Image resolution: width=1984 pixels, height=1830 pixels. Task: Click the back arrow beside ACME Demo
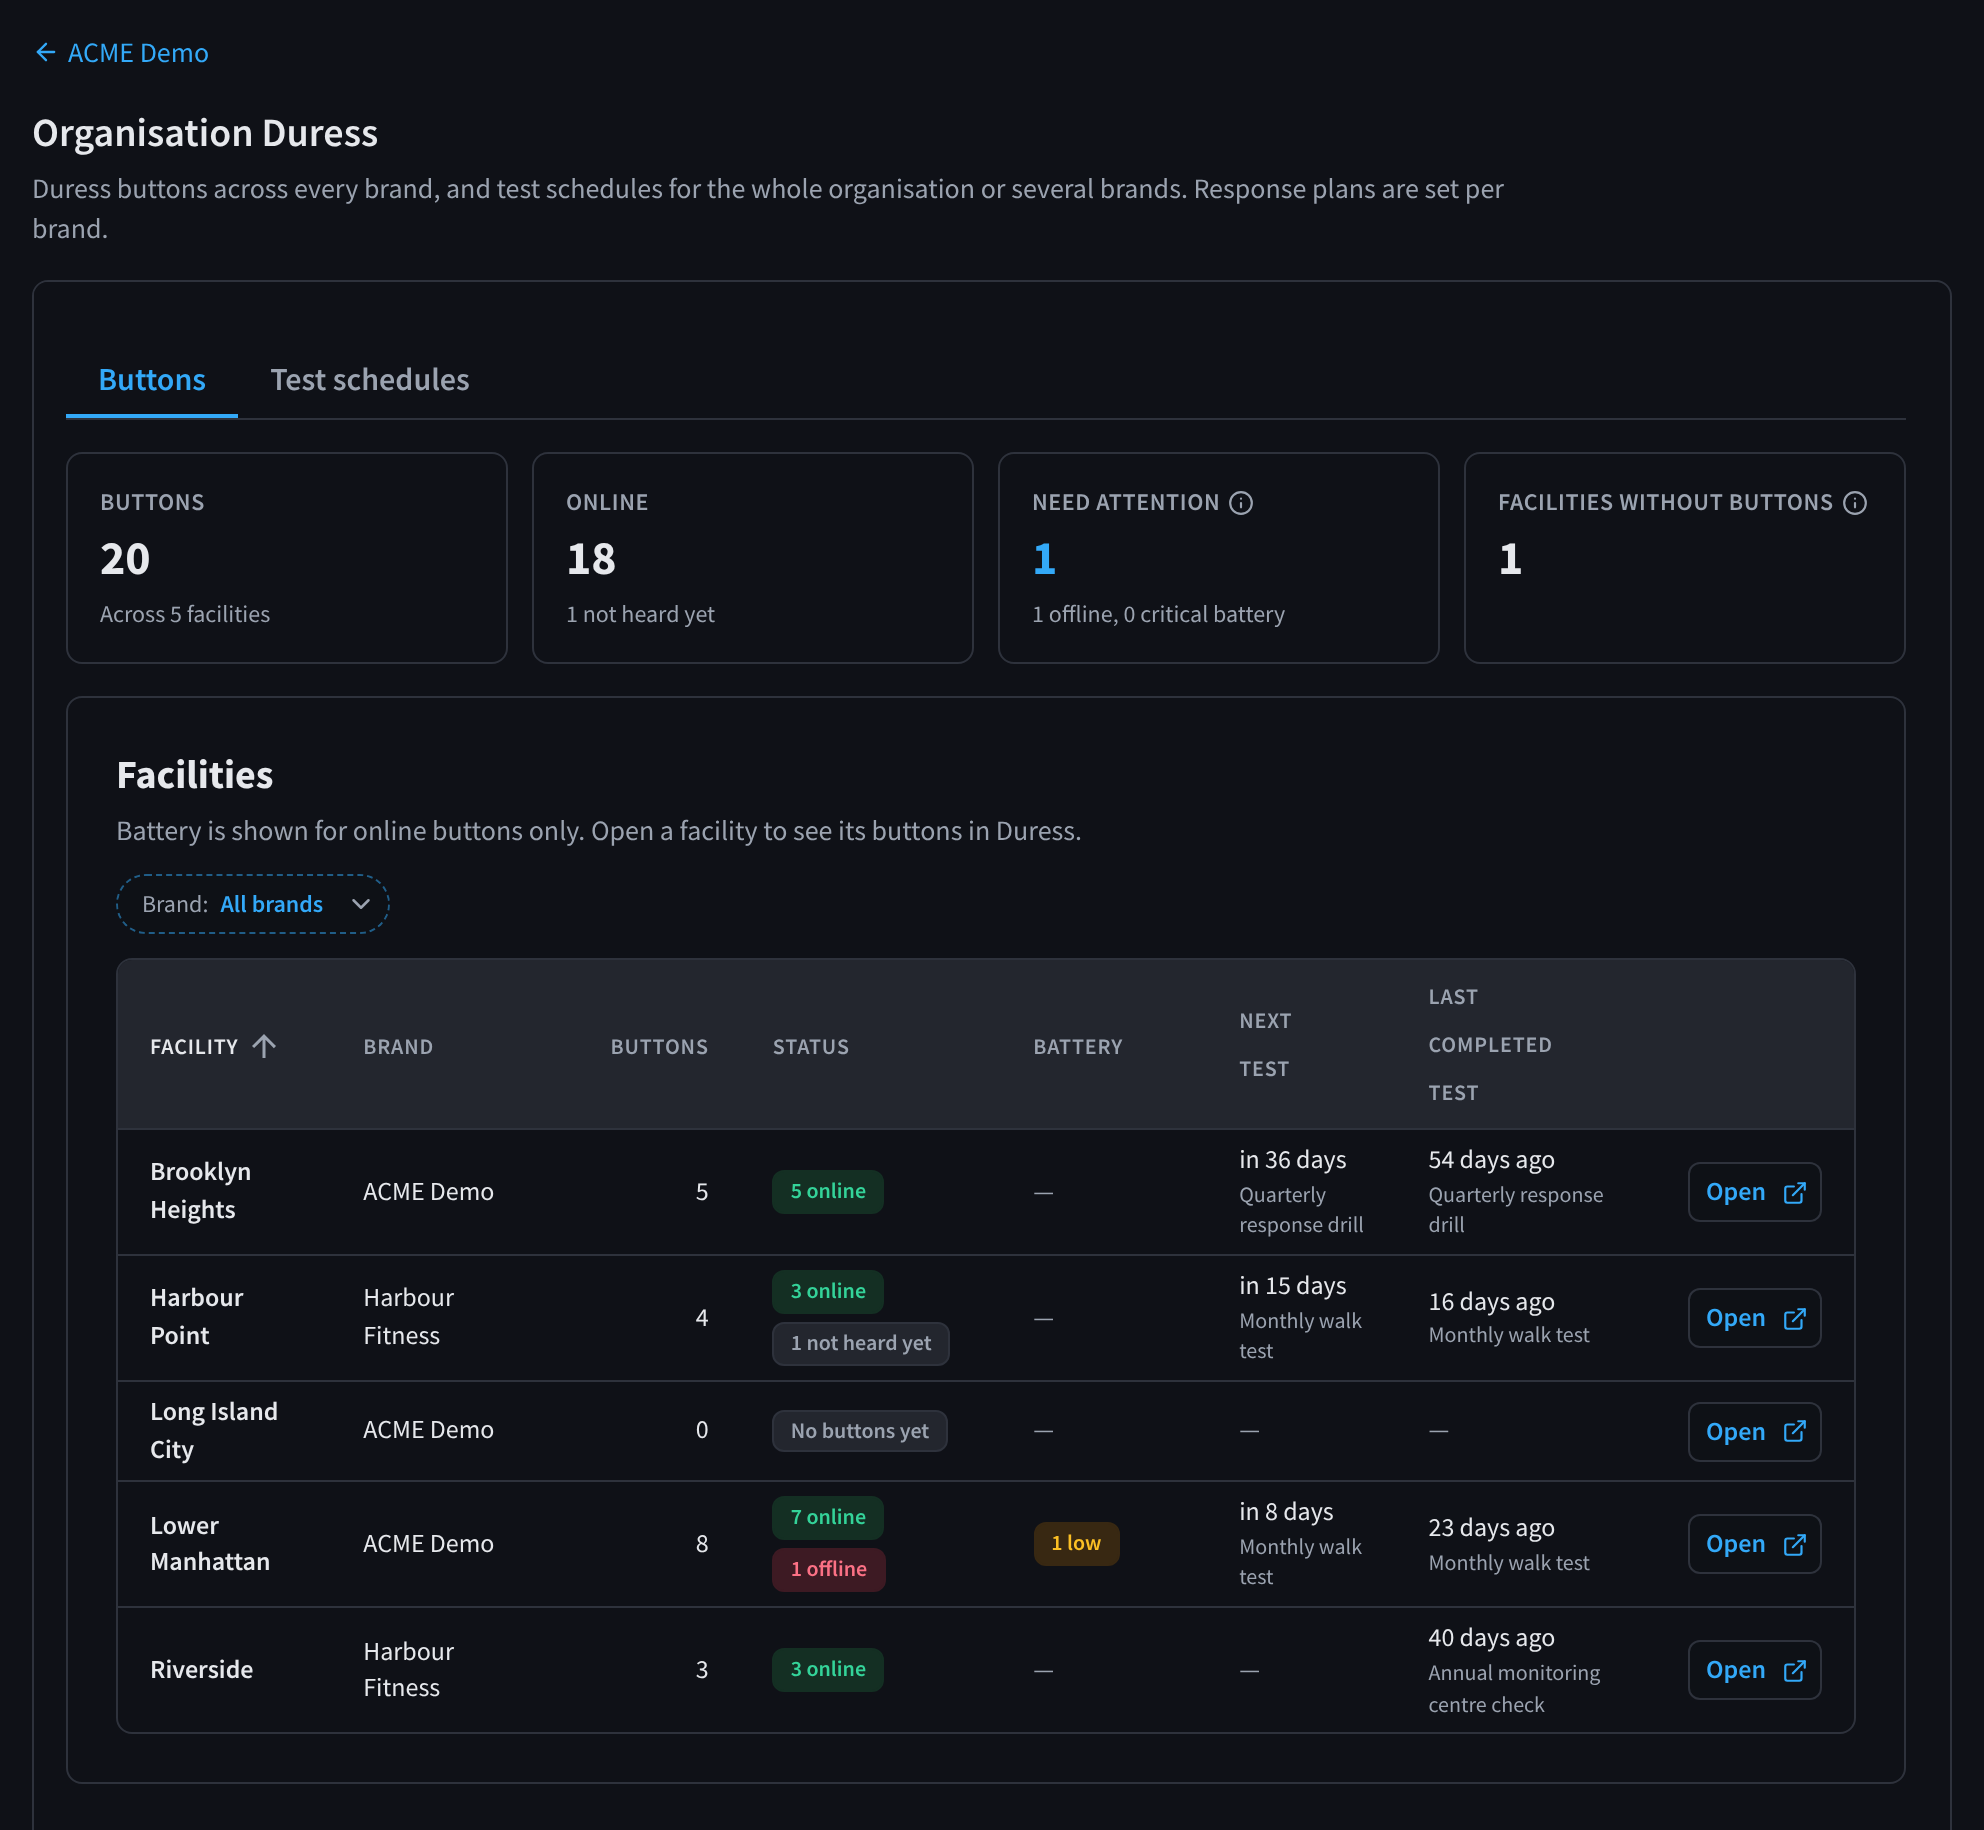click(45, 52)
